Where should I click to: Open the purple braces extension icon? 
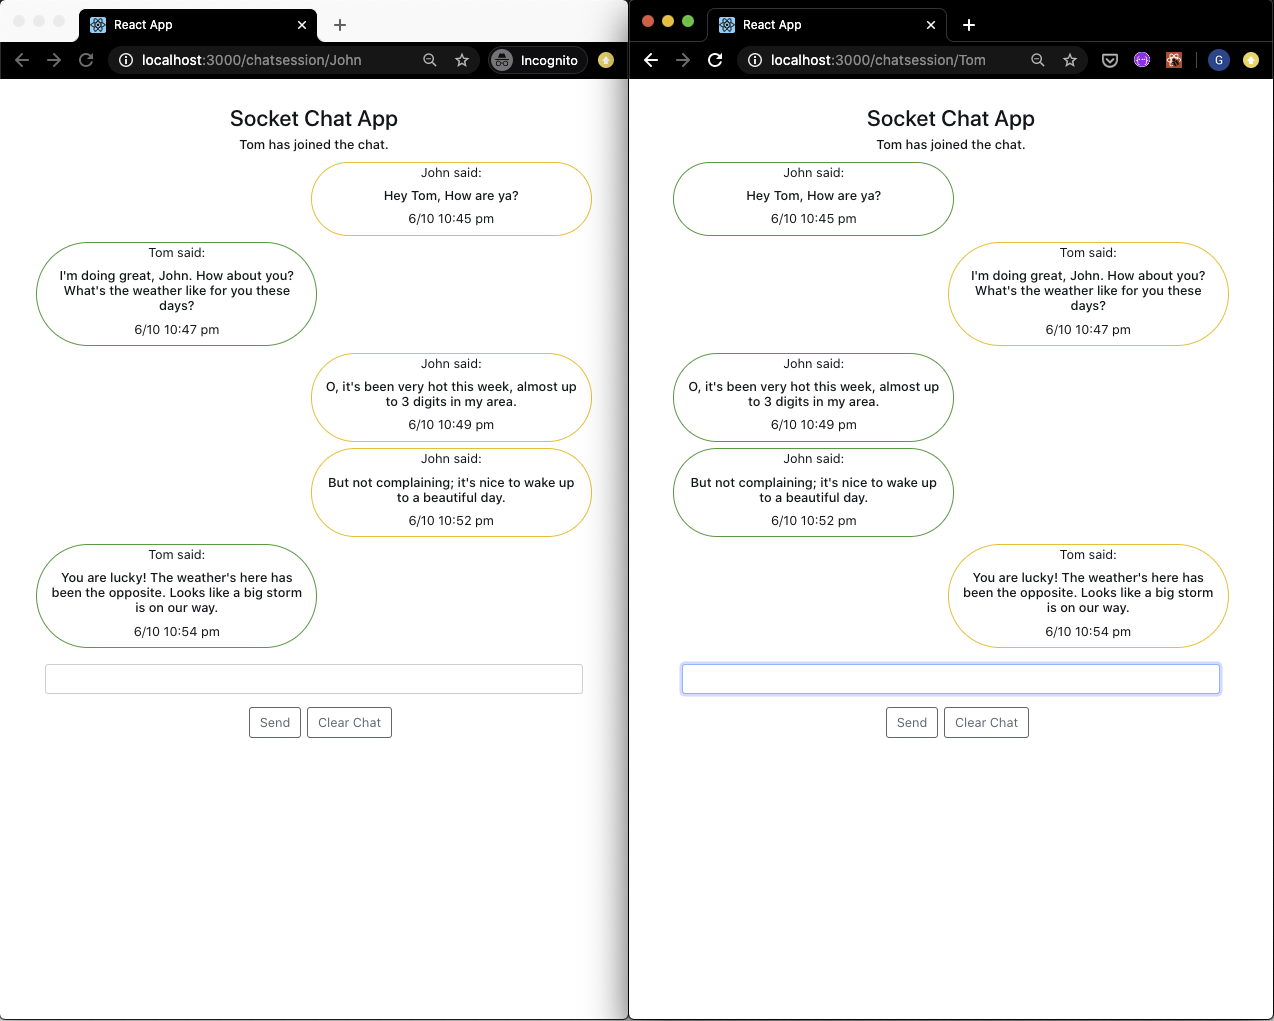(1142, 60)
